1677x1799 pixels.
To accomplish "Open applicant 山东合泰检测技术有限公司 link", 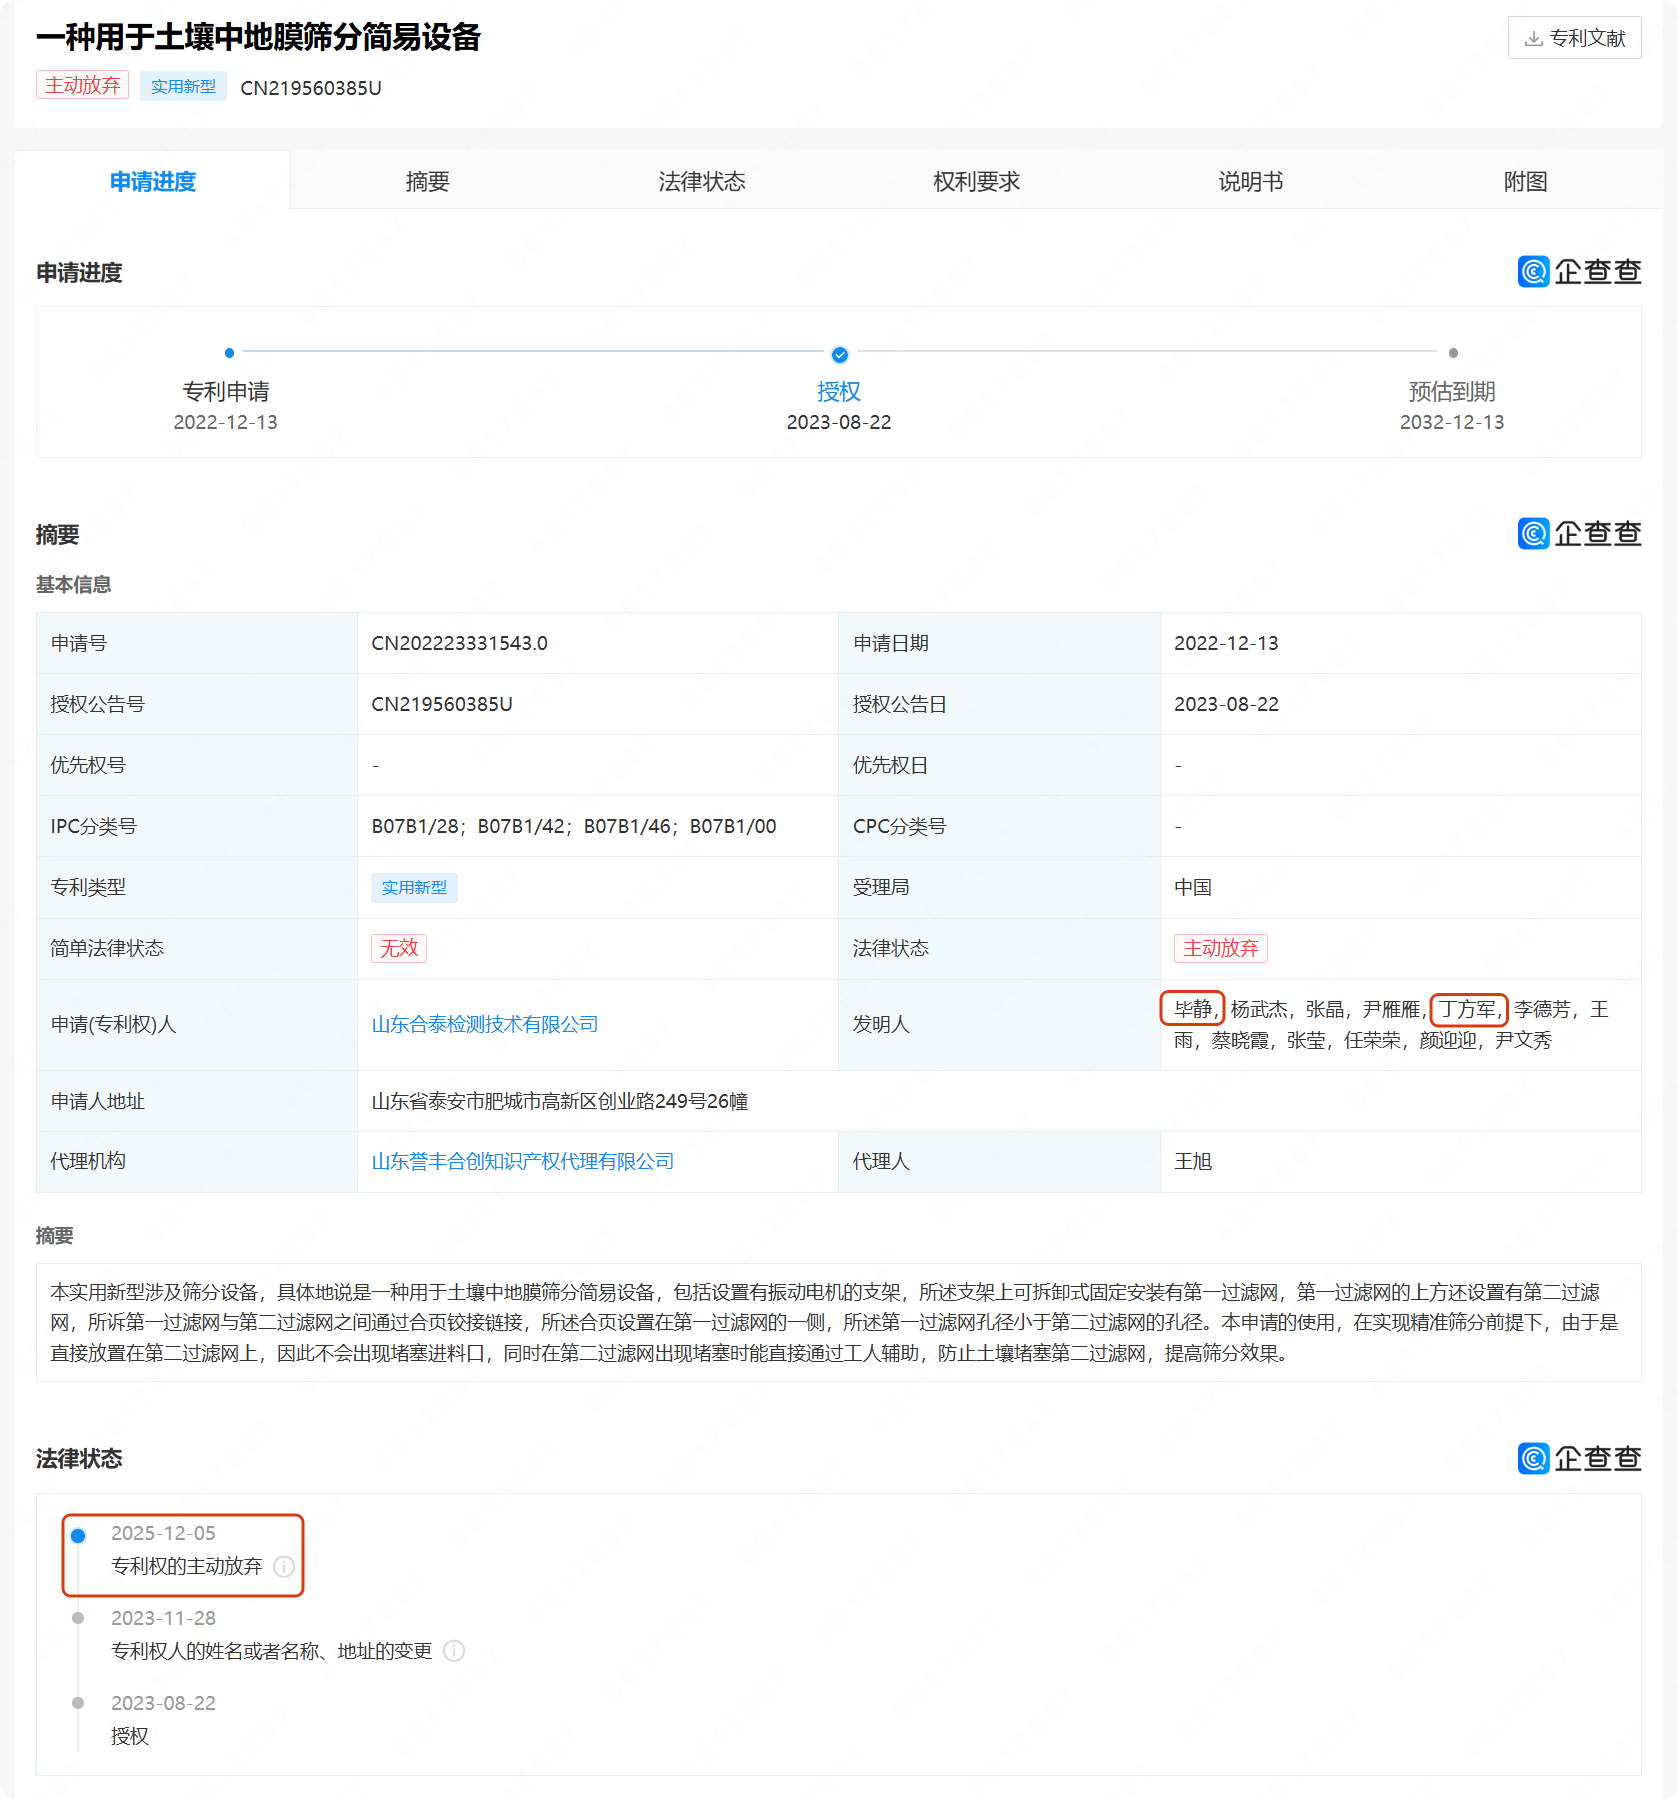I will tap(485, 1024).
